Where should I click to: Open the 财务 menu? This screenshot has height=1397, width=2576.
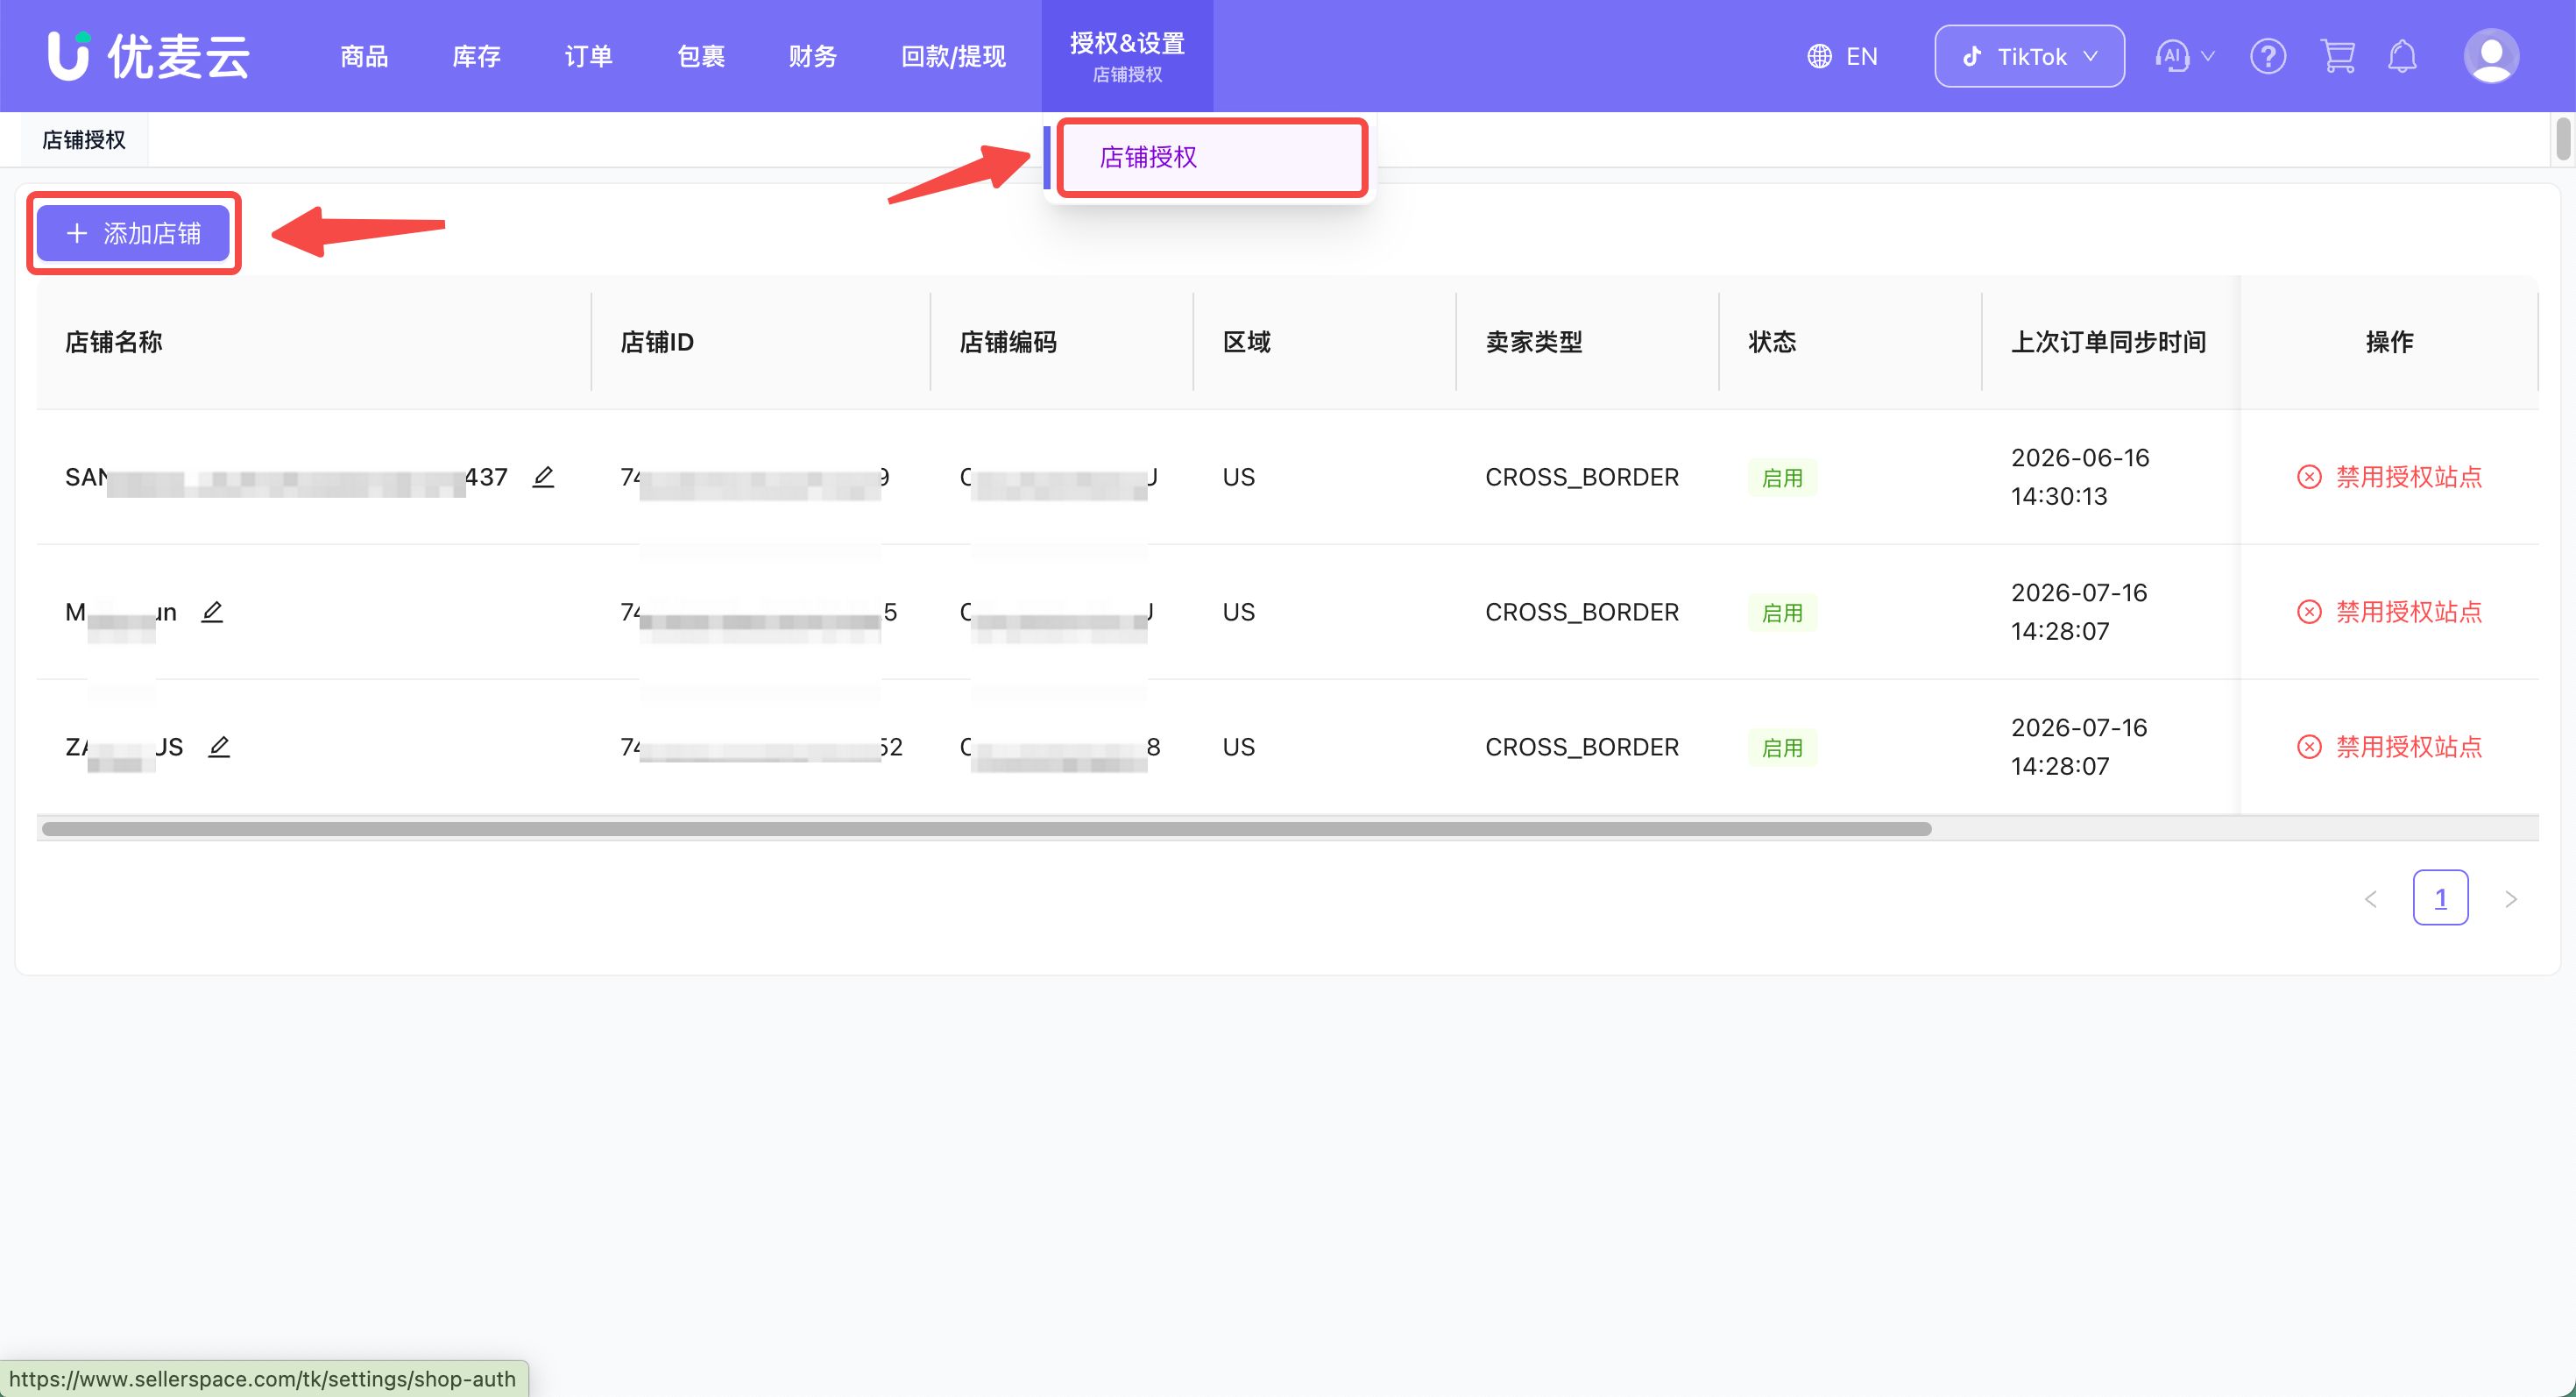tap(813, 56)
